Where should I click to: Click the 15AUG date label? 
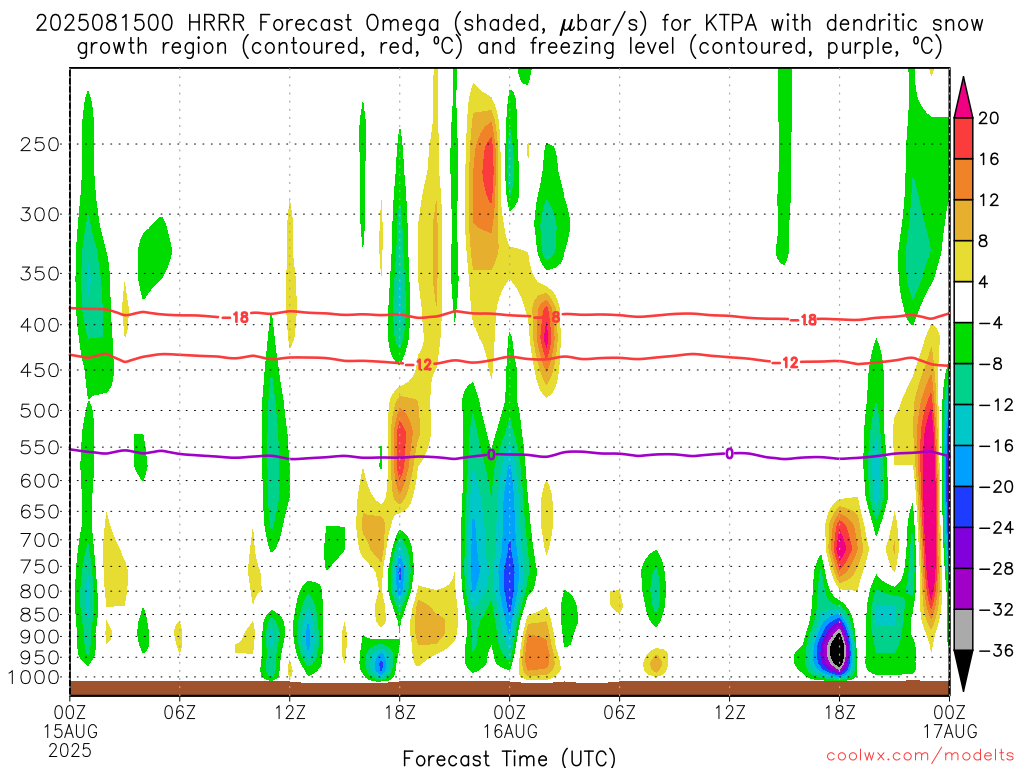point(71,731)
